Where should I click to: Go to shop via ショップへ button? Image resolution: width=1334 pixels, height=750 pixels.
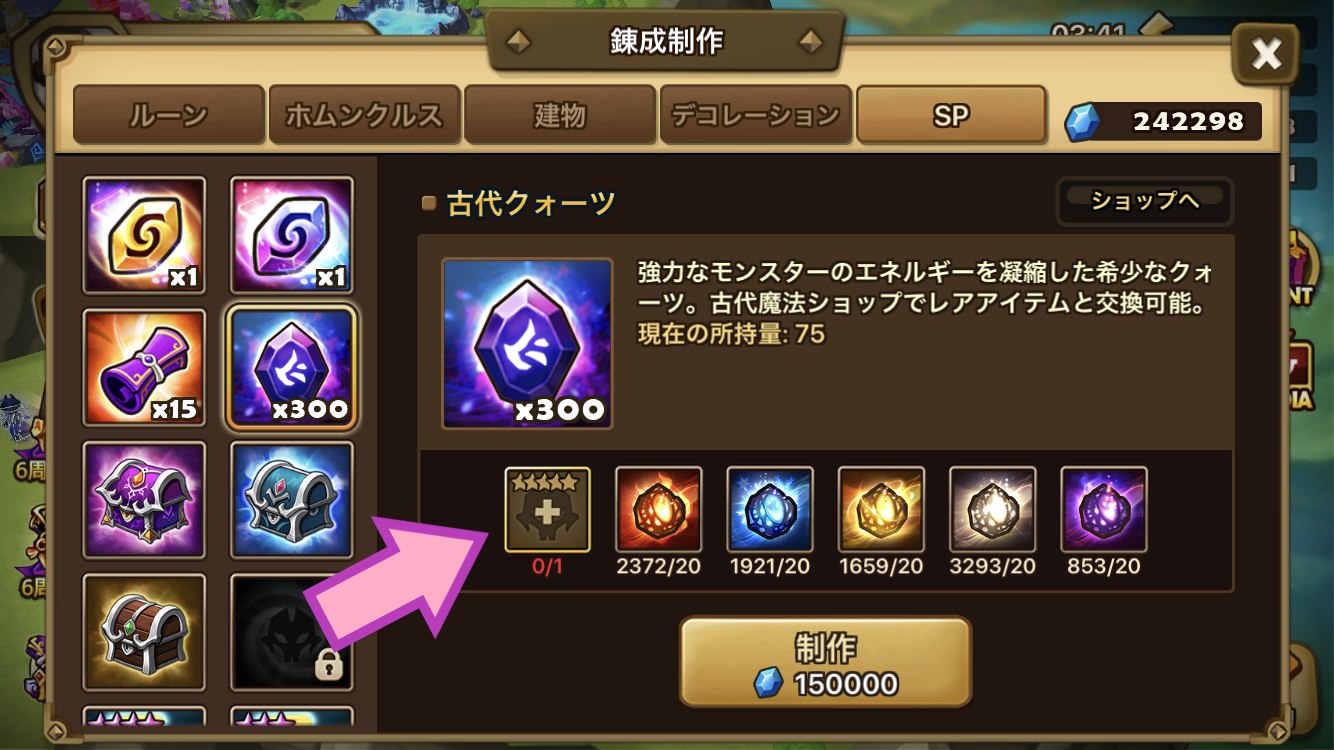(x=1145, y=201)
